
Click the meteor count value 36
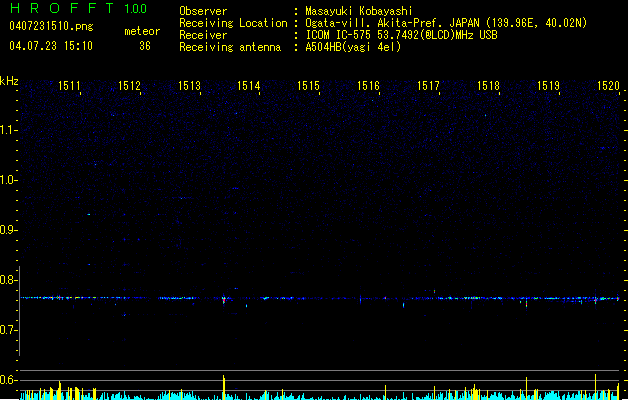tap(145, 46)
